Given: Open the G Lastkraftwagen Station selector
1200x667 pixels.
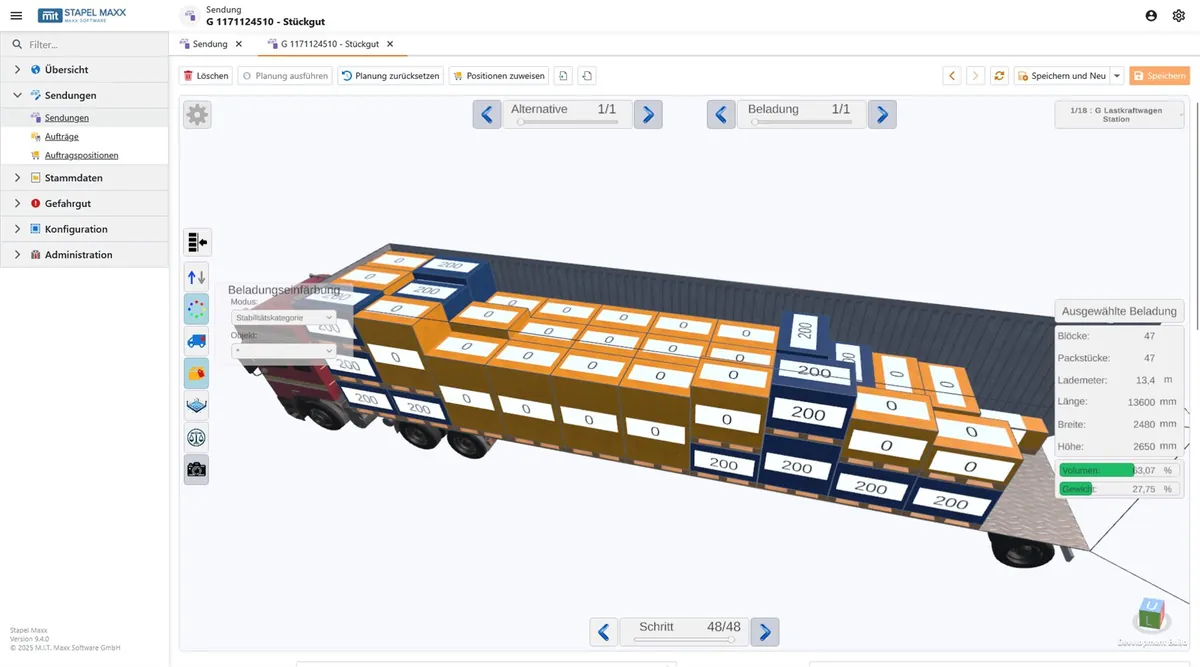Looking at the screenshot, I should [x=1119, y=115].
